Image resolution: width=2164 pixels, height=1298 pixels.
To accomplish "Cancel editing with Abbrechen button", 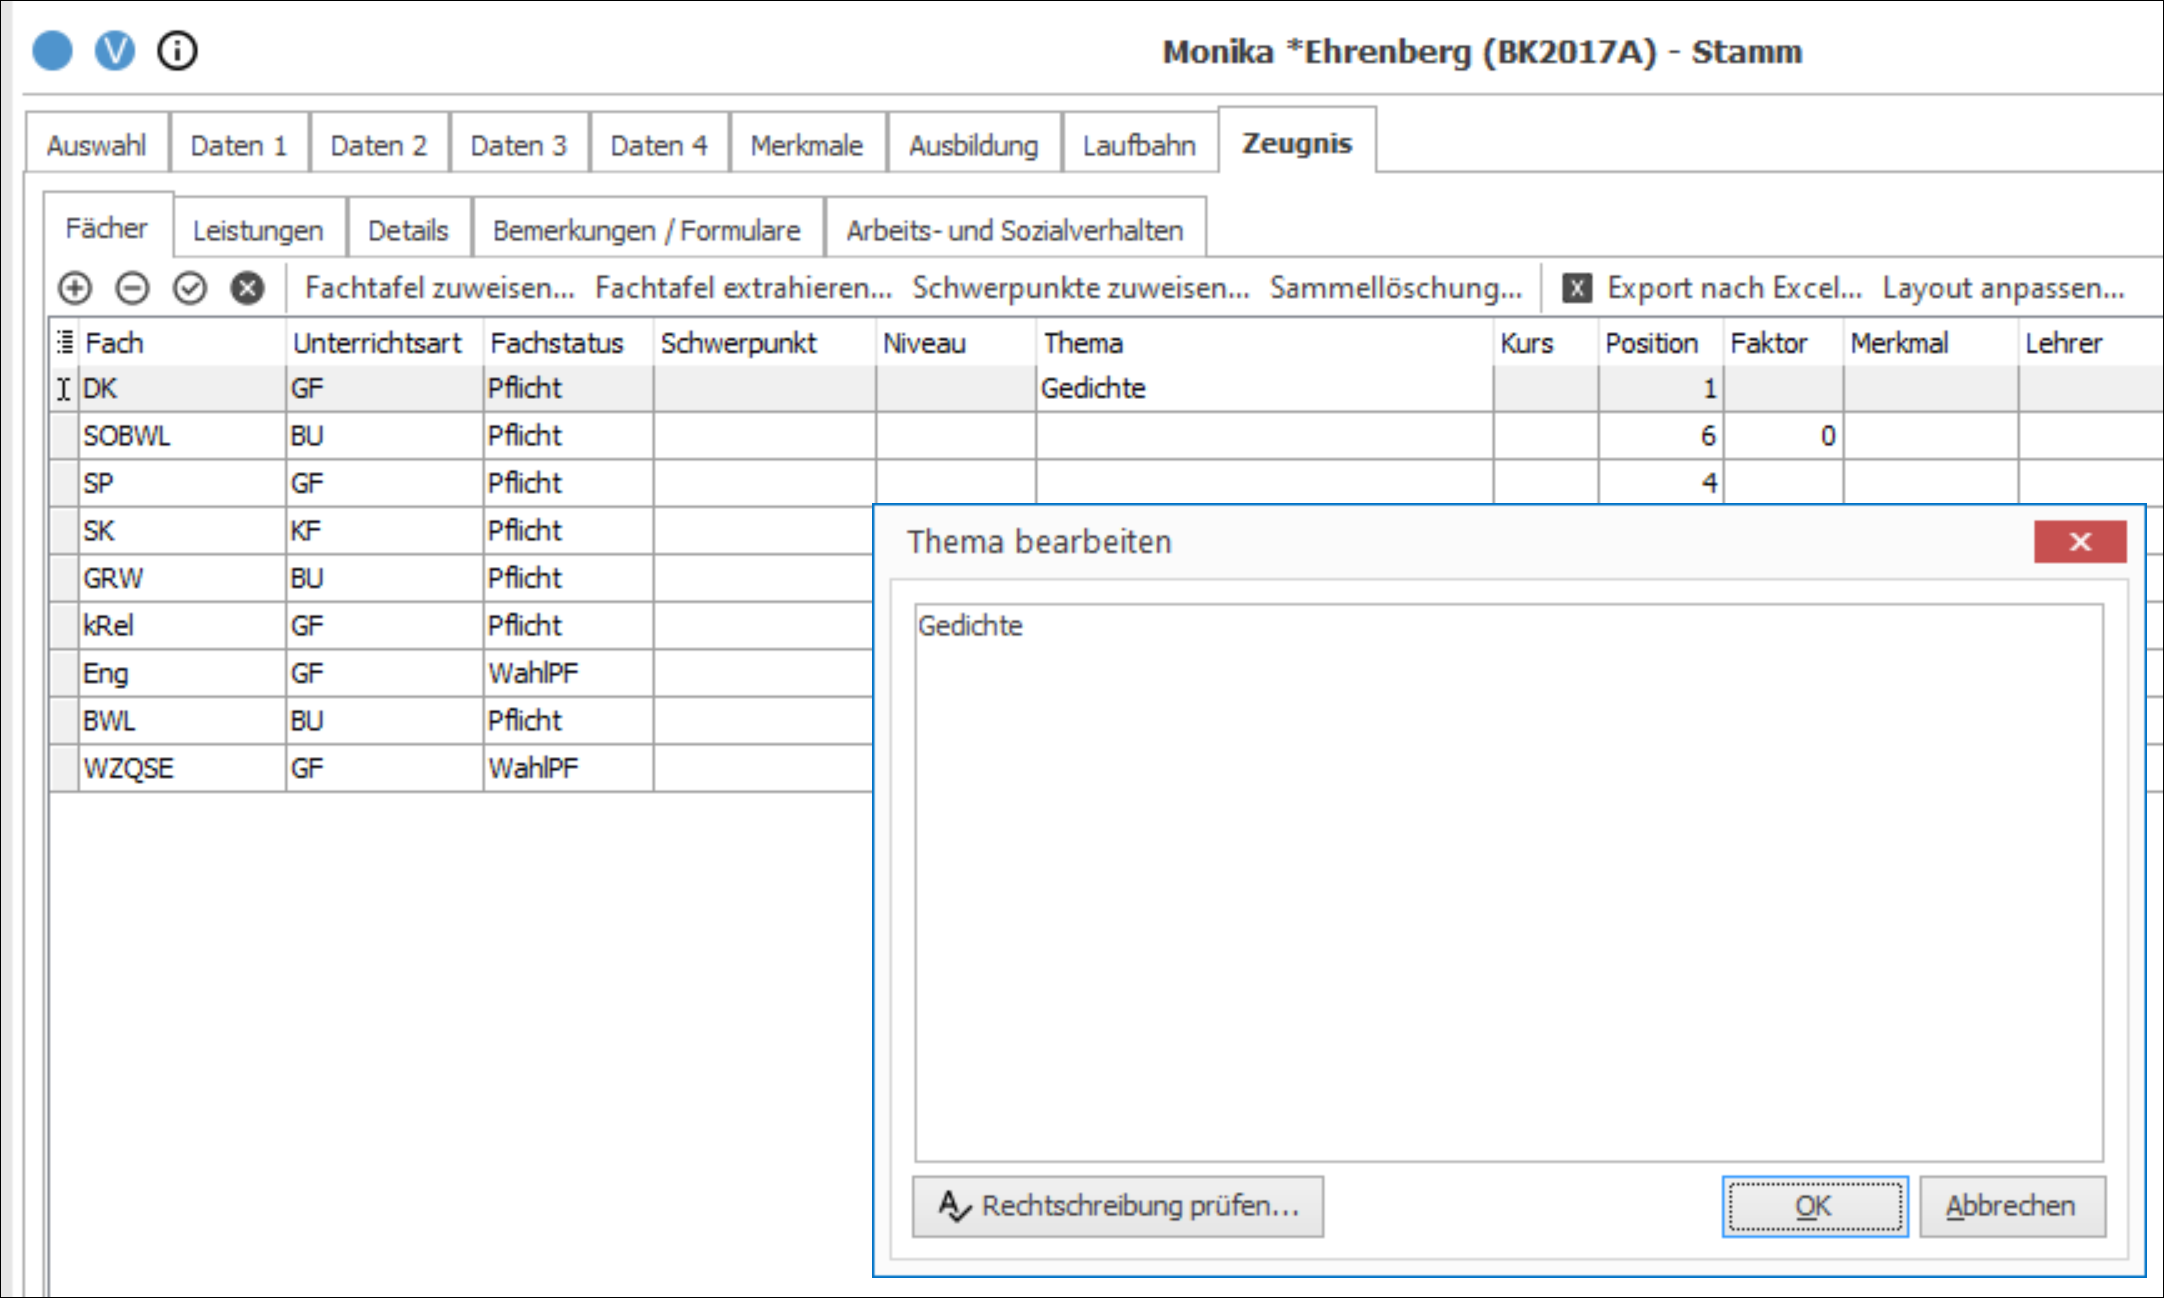I will click(x=2012, y=1207).
